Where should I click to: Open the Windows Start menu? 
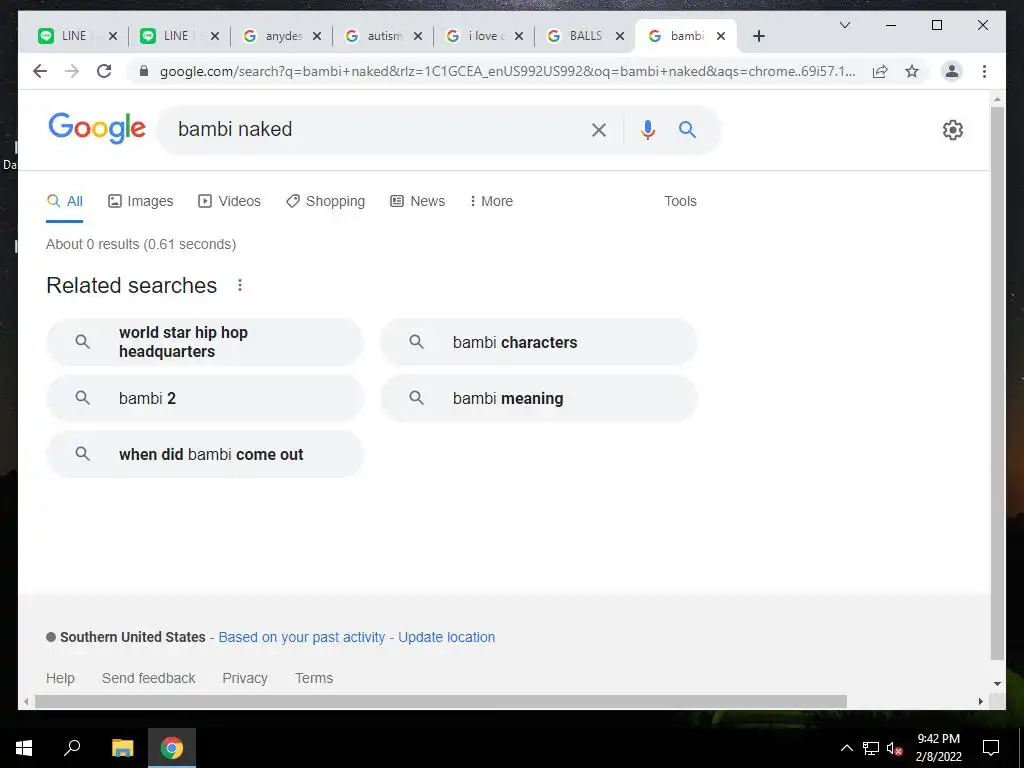coord(24,748)
